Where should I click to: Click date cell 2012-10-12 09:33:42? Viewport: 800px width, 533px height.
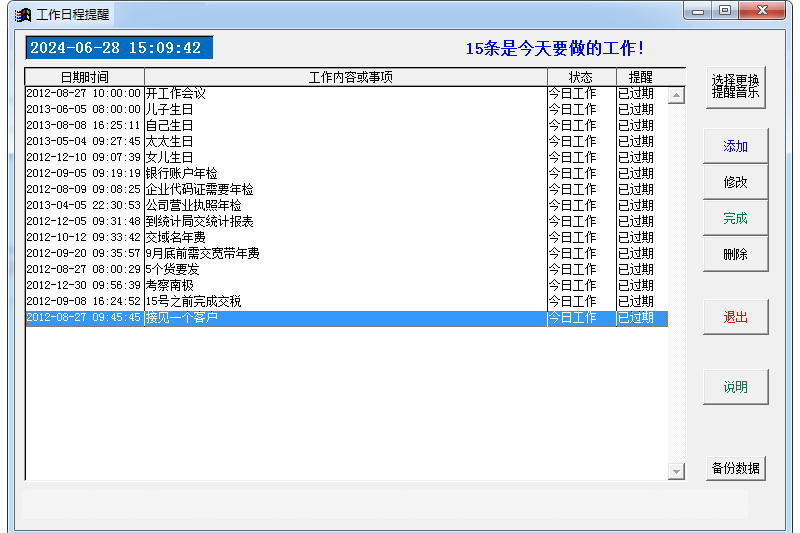click(83, 237)
